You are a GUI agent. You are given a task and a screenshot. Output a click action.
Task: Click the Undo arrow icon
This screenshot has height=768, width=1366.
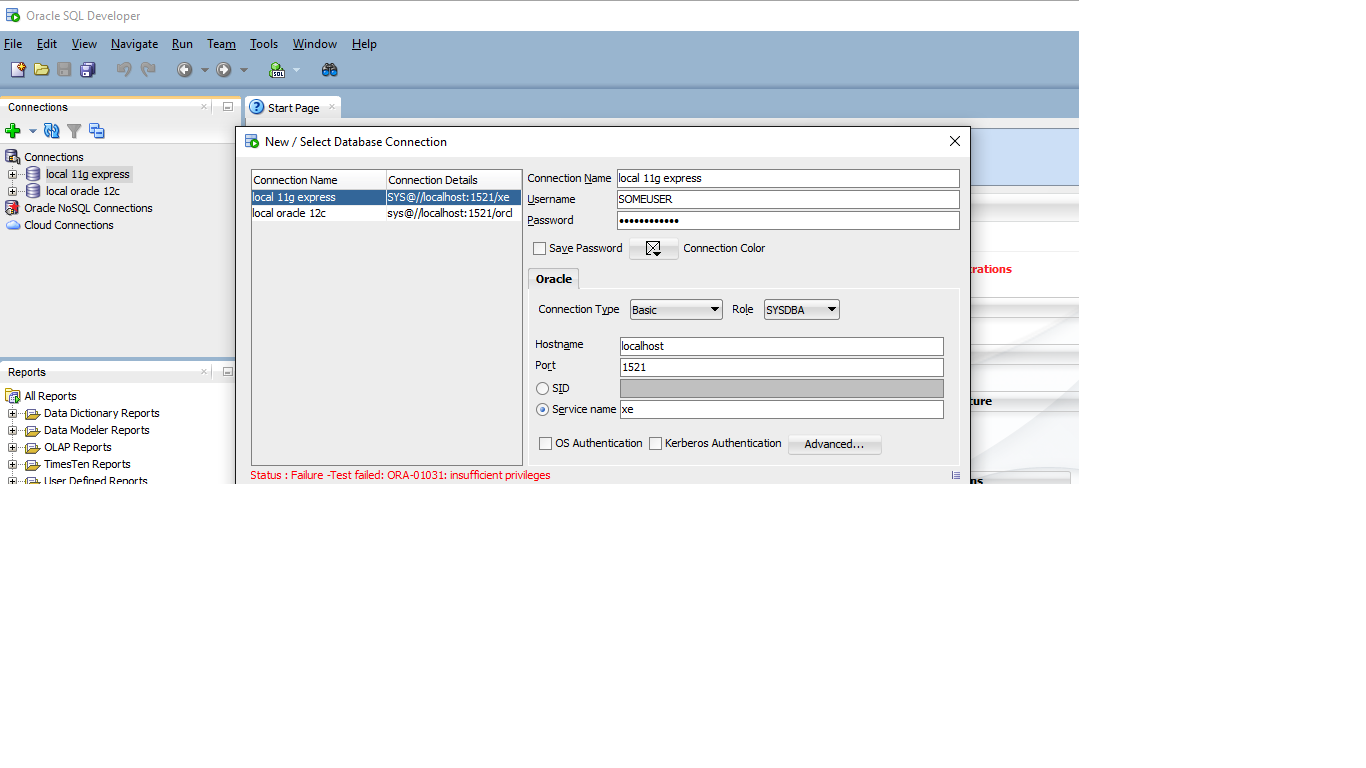pyautogui.click(x=124, y=70)
